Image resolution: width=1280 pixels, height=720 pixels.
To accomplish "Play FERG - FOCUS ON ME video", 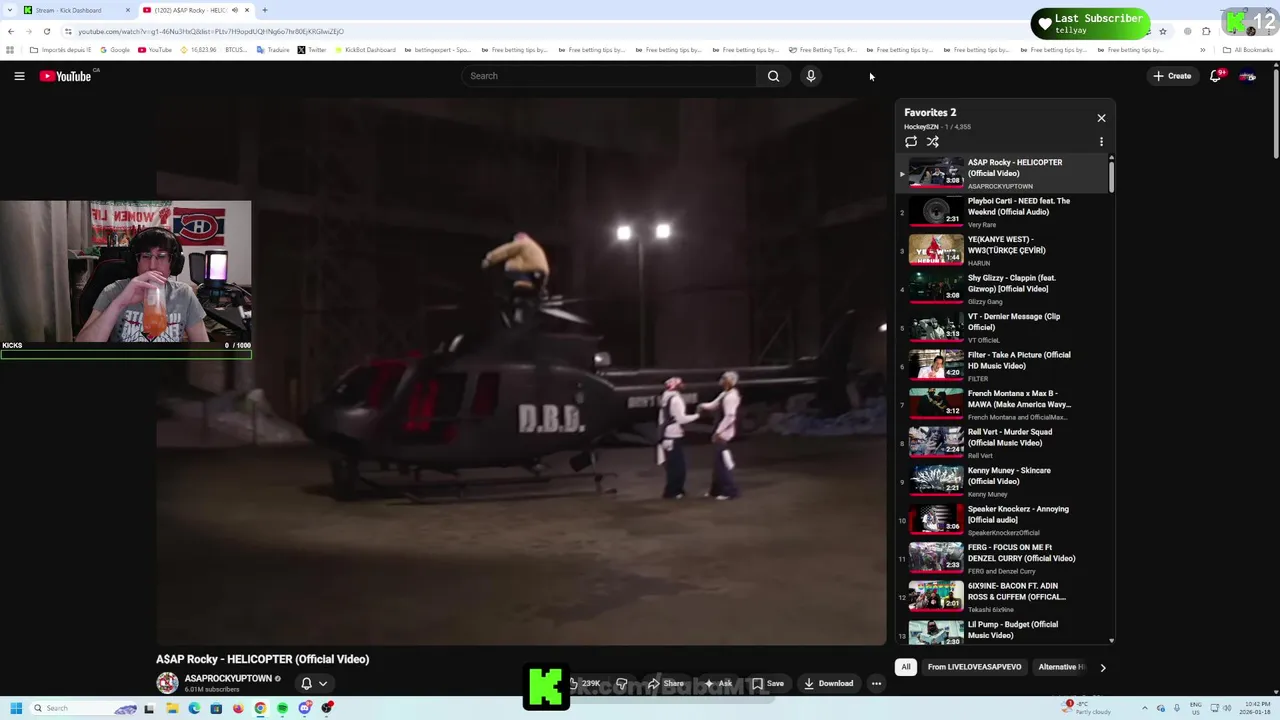I will 1001,558.
